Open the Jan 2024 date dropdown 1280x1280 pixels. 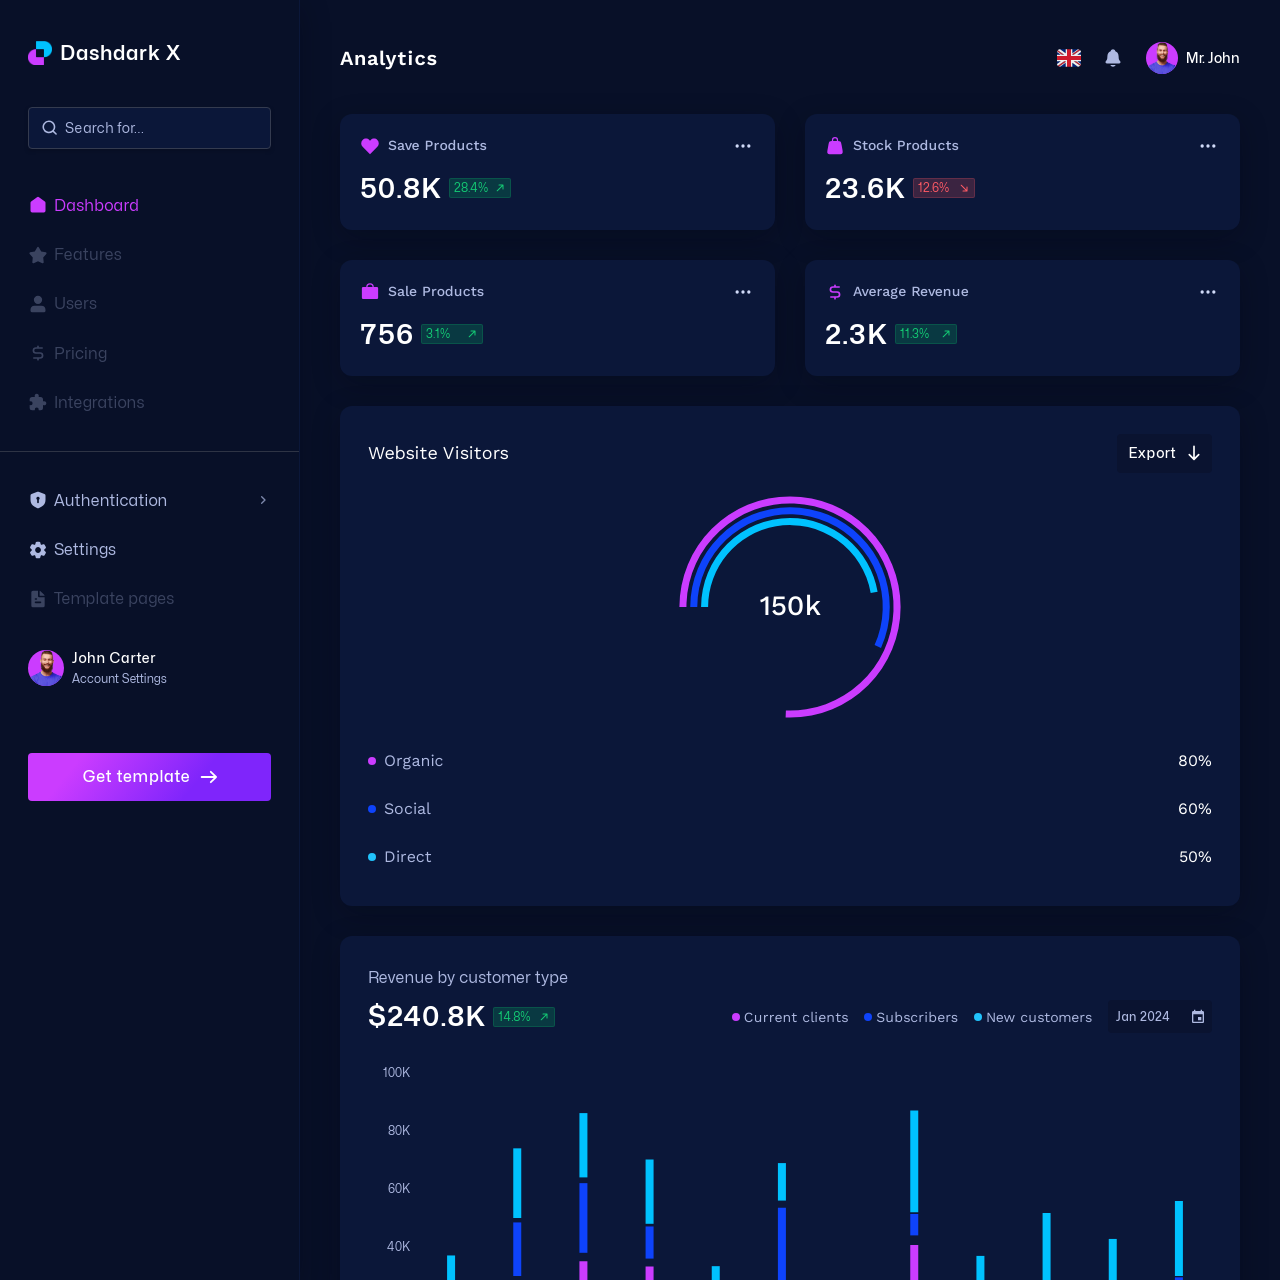pyautogui.click(x=1143, y=1017)
